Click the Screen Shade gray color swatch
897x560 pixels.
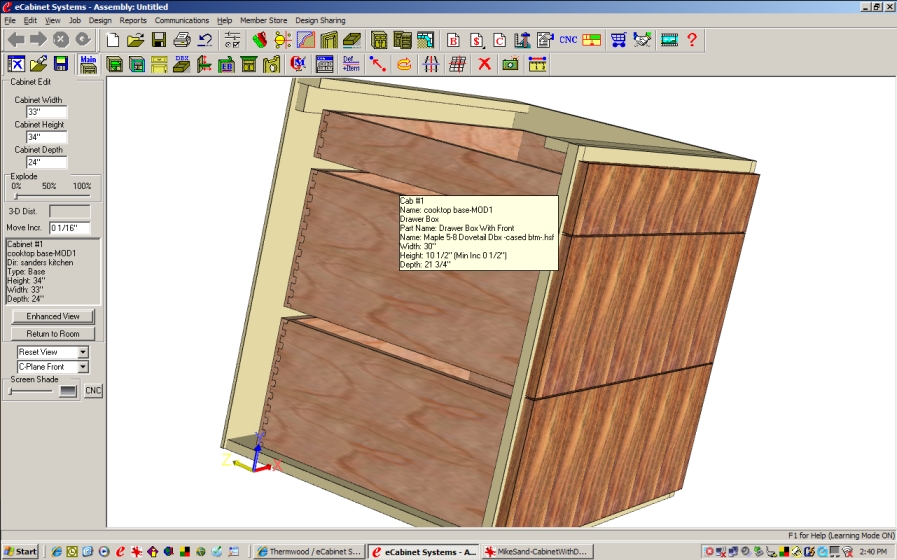(68, 391)
